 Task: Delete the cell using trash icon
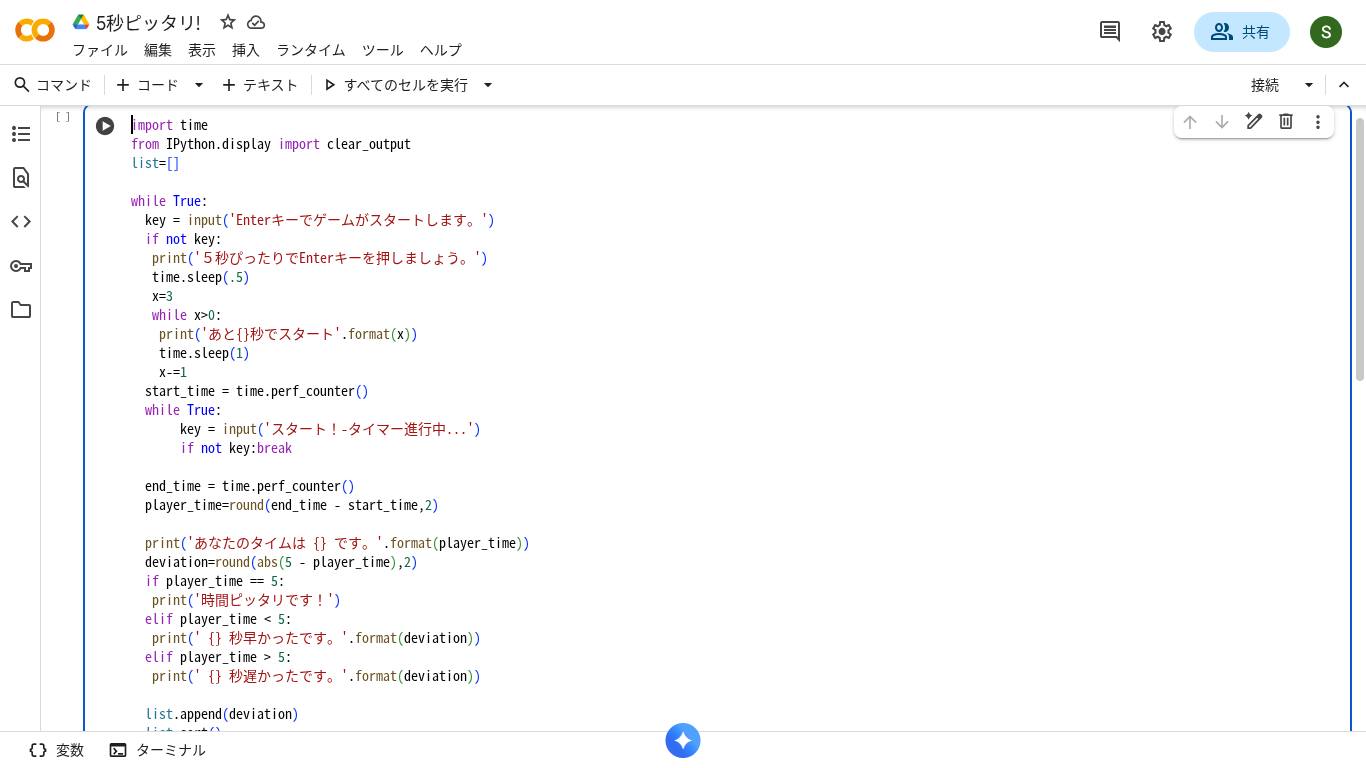coord(1286,122)
